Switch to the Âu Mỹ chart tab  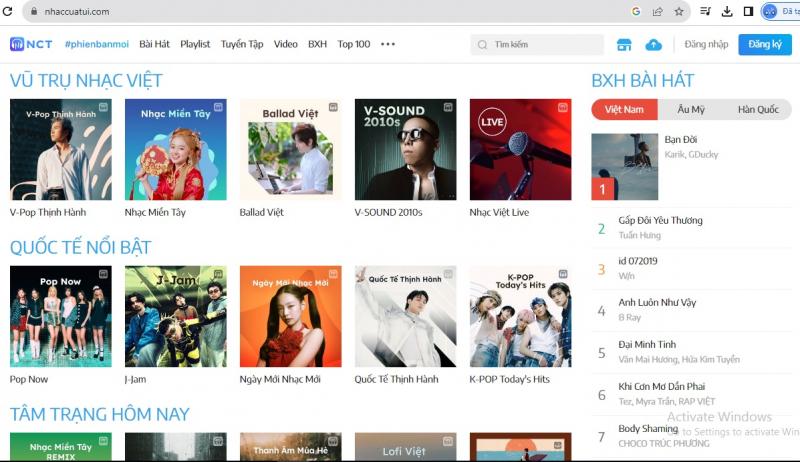(x=691, y=110)
